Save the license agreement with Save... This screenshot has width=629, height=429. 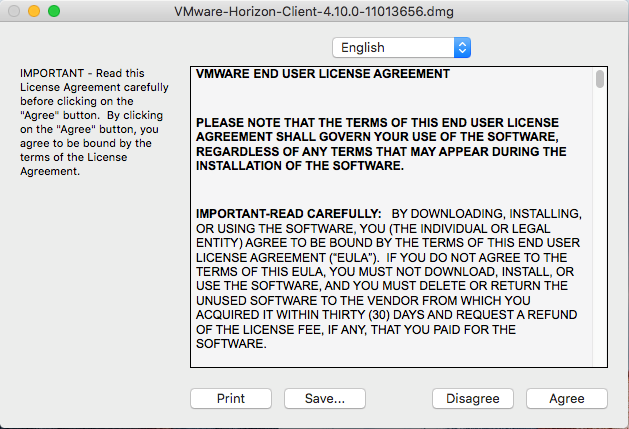[x=325, y=399]
